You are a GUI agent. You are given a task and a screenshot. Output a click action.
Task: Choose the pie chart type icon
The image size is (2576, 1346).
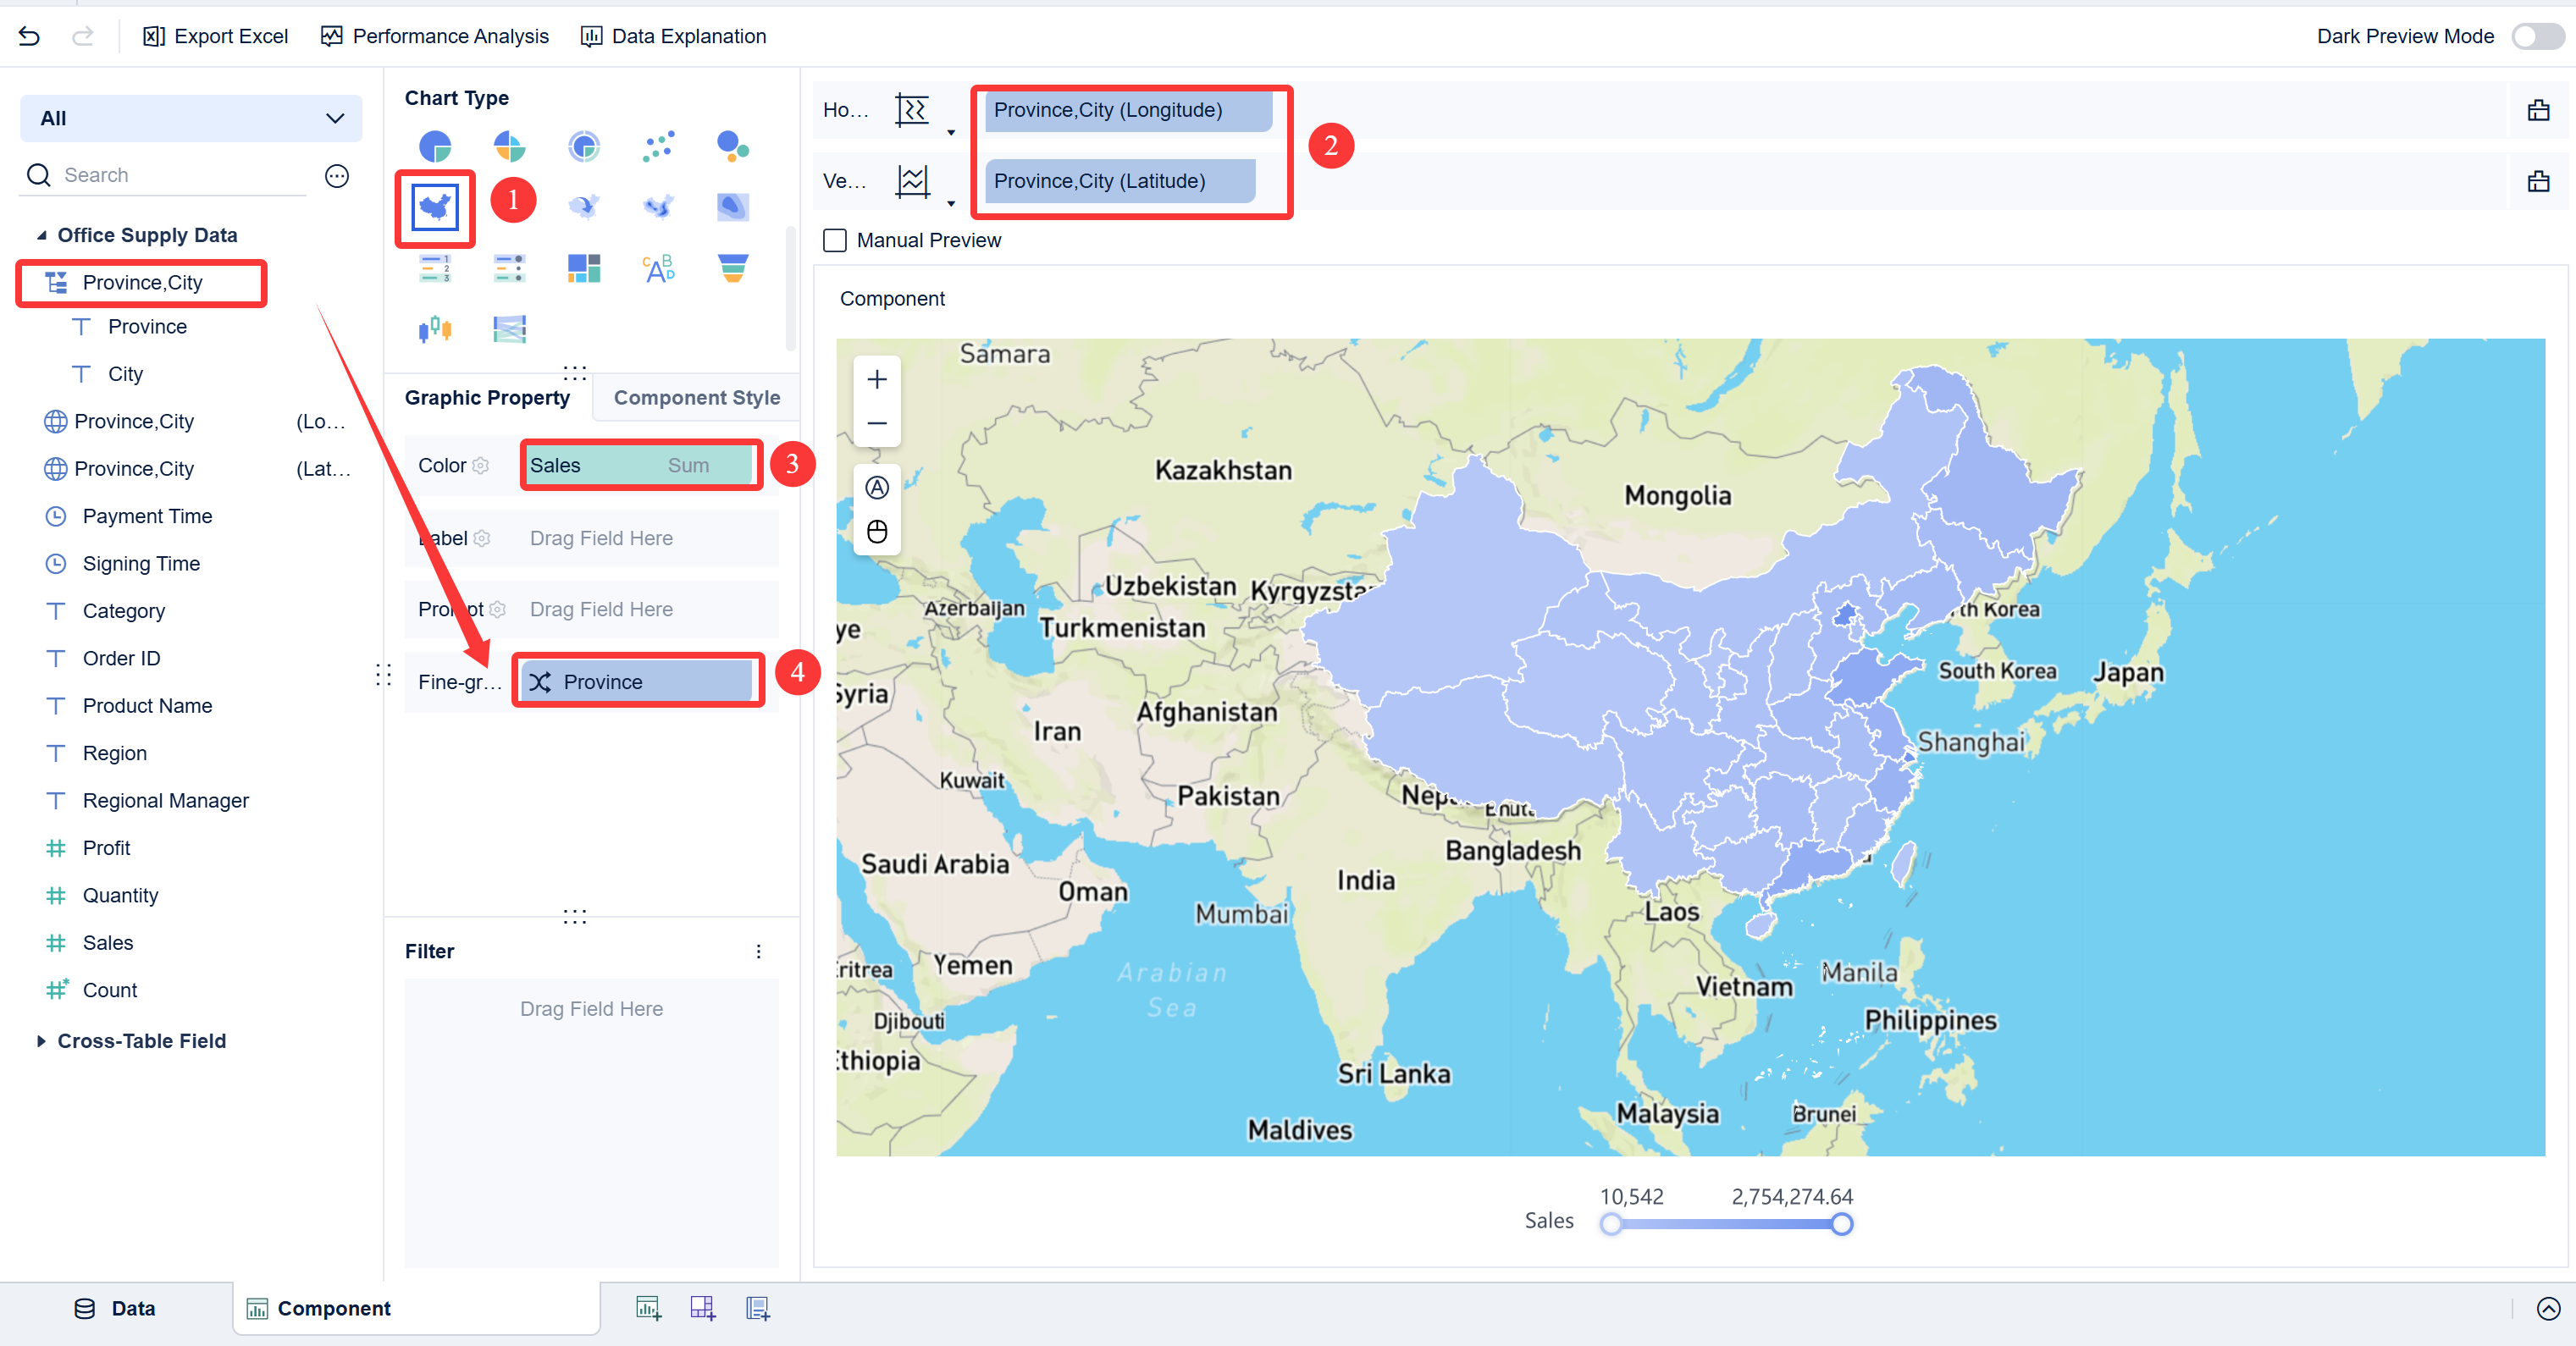(x=435, y=147)
